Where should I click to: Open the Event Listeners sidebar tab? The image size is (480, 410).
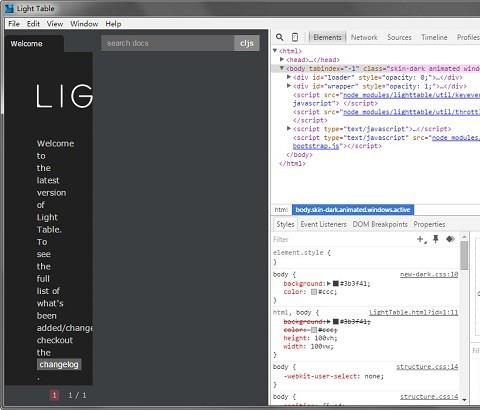click(323, 224)
